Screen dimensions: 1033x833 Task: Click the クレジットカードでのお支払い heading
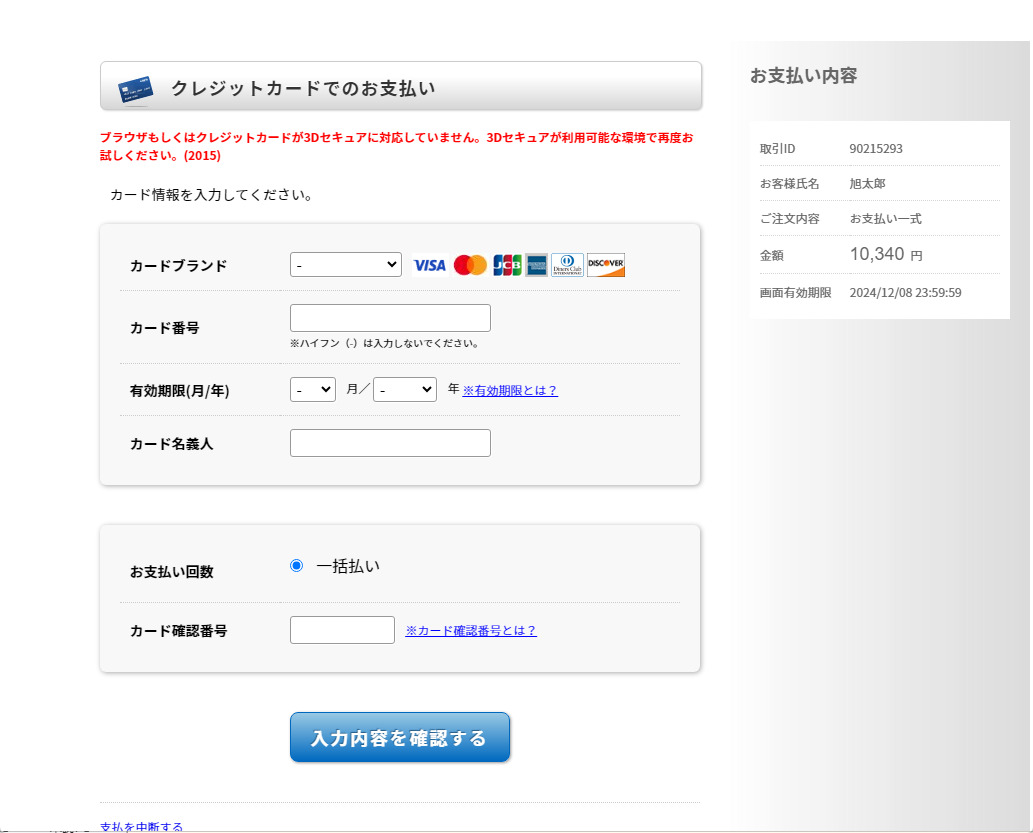point(303,88)
